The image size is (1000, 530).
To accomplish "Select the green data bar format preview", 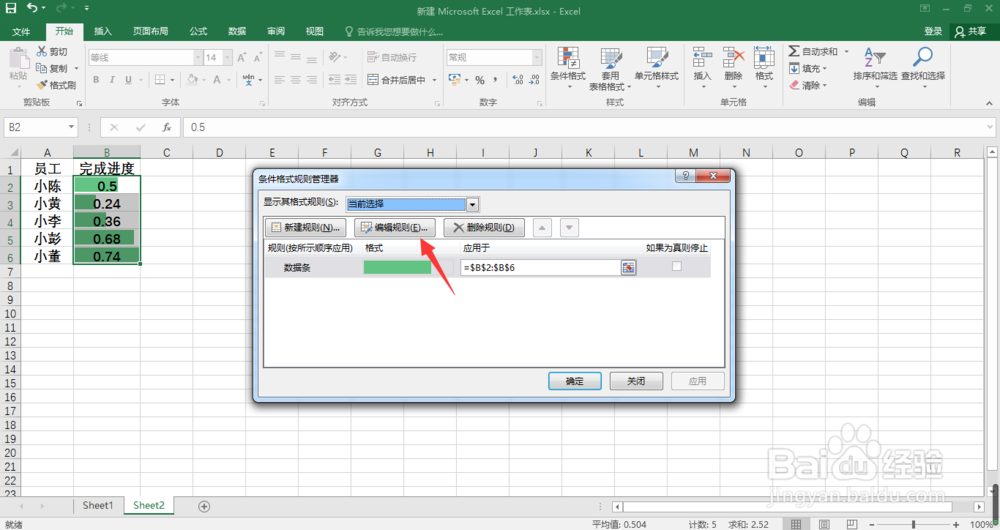I will [397, 268].
